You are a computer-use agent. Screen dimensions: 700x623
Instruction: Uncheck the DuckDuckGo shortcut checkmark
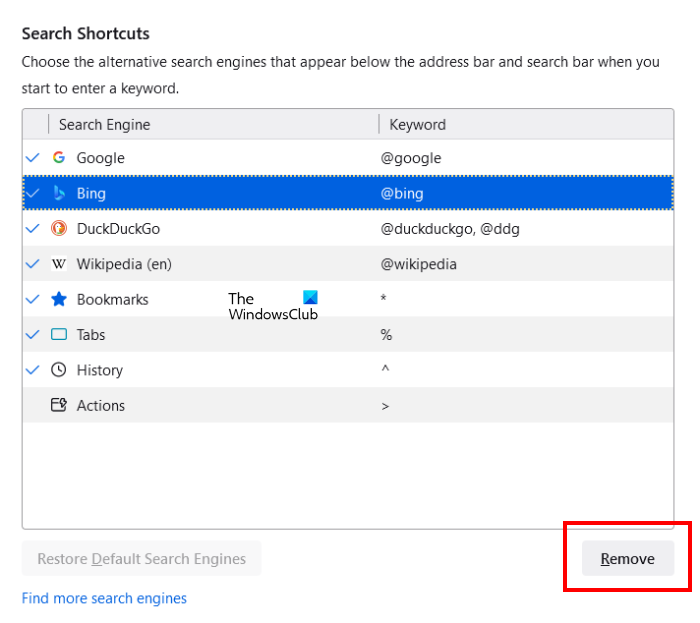click(33, 229)
